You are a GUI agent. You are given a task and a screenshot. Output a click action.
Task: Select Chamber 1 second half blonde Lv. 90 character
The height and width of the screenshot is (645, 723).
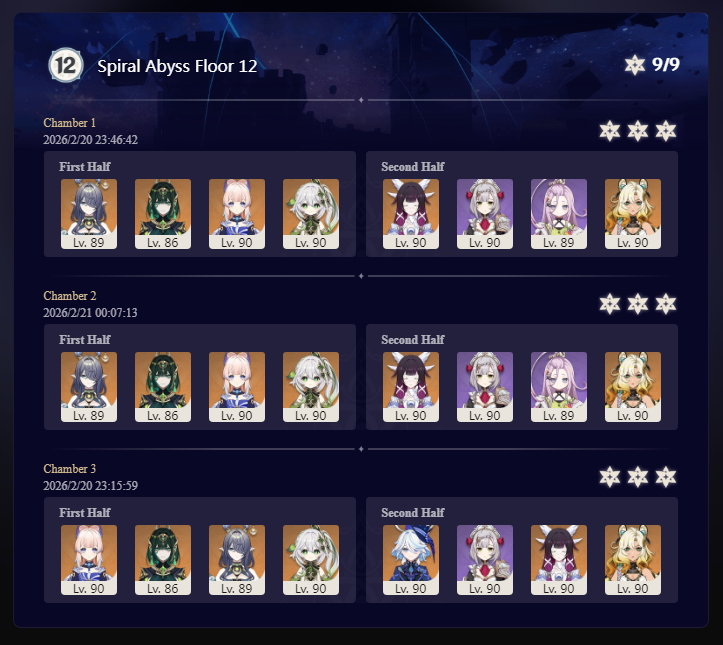point(633,214)
